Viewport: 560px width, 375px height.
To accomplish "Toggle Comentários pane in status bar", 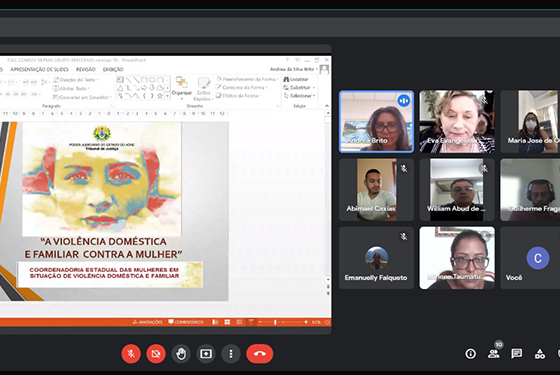I will [x=186, y=322].
